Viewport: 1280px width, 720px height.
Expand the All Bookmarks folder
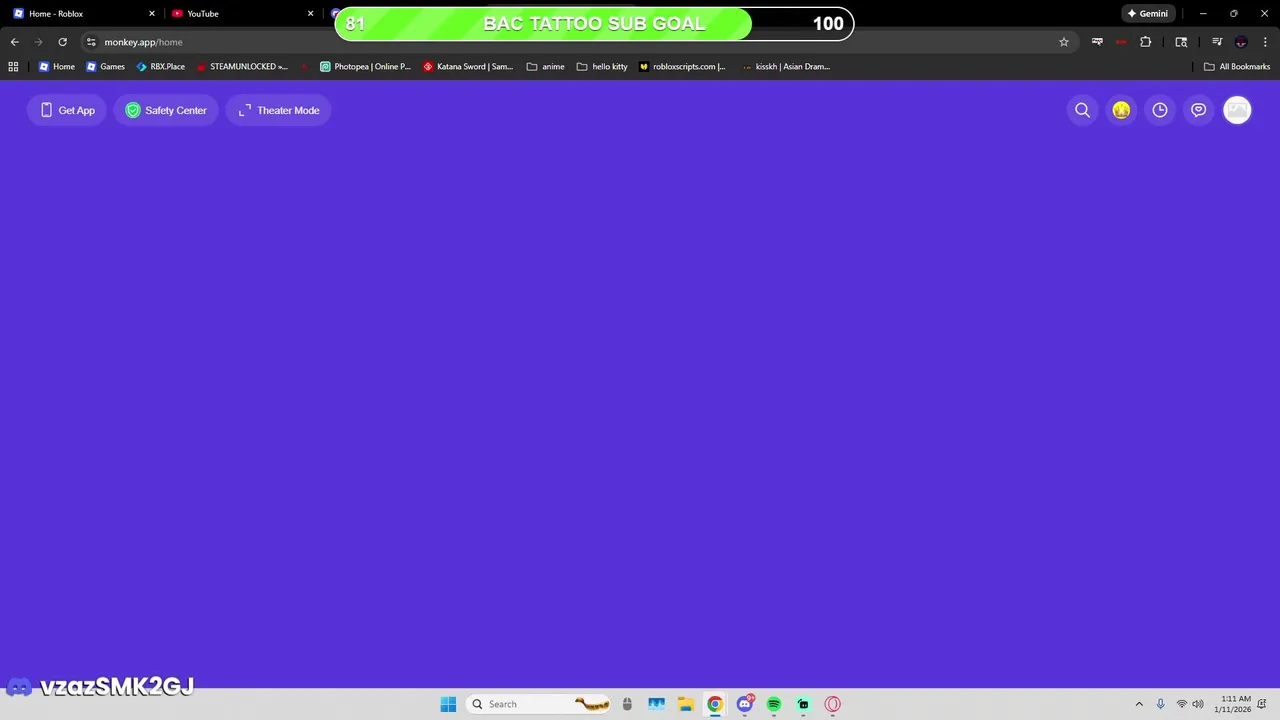click(x=1237, y=67)
